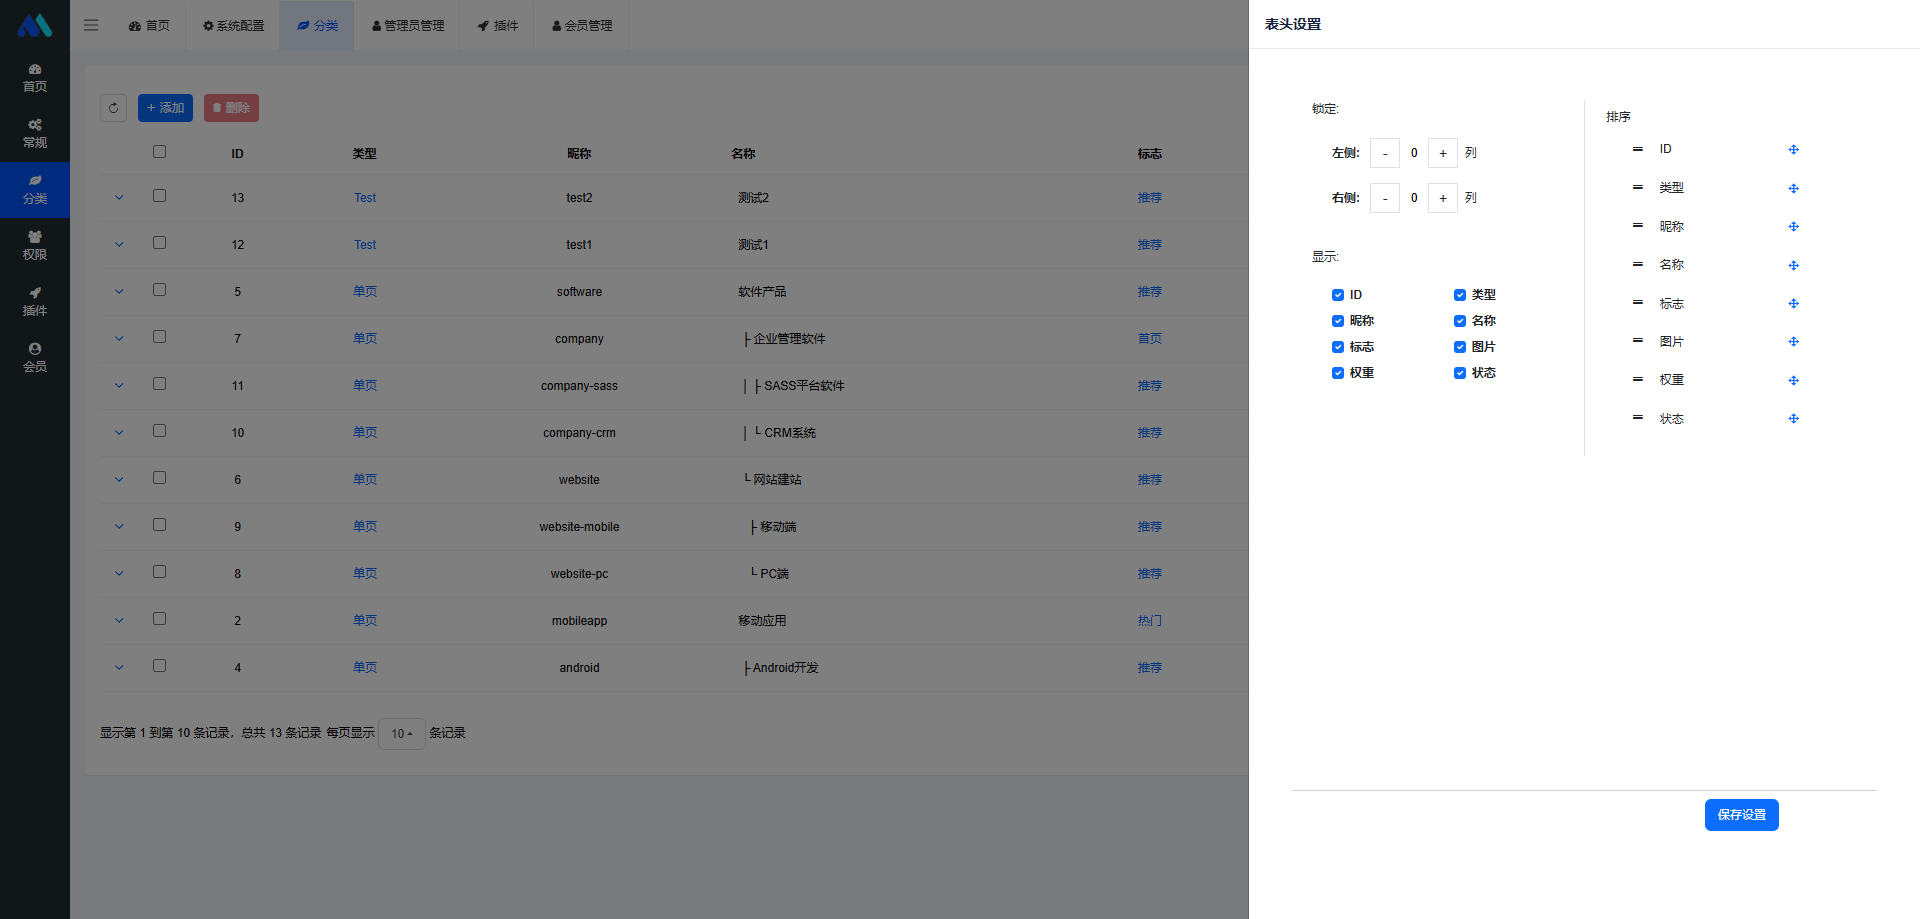Image resolution: width=1920 pixels, height=919 pixels.
Task: Switch to the 插件 top tab
Action: tap(497, 25)
